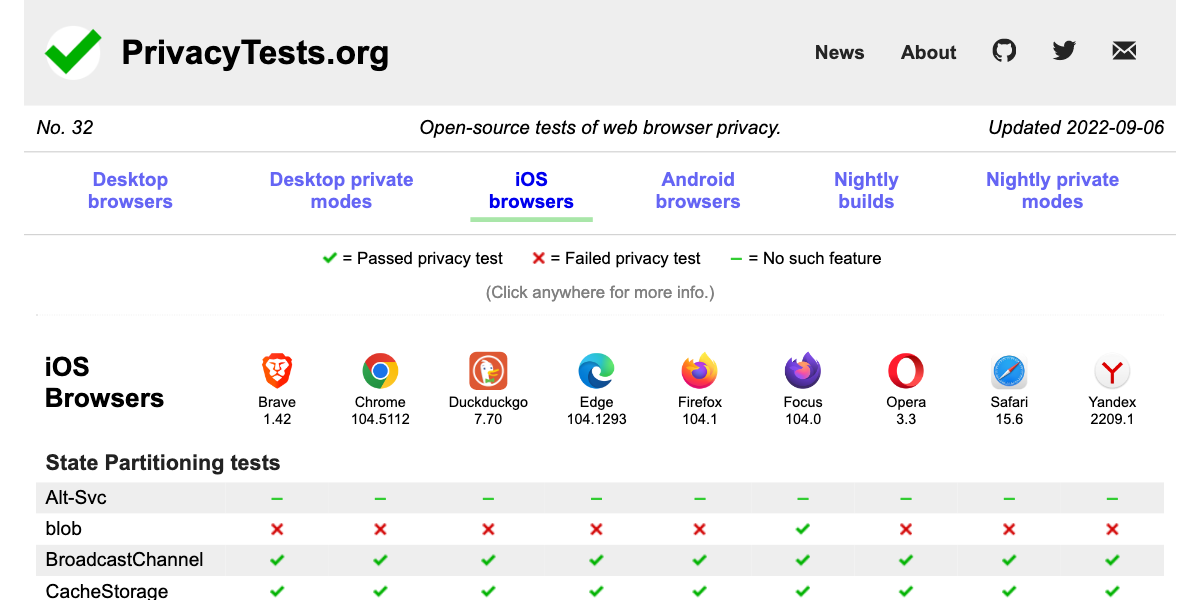Click the Opera browser icon
1200x600 pixels.
pyautogui.click(x=906, y=369)
